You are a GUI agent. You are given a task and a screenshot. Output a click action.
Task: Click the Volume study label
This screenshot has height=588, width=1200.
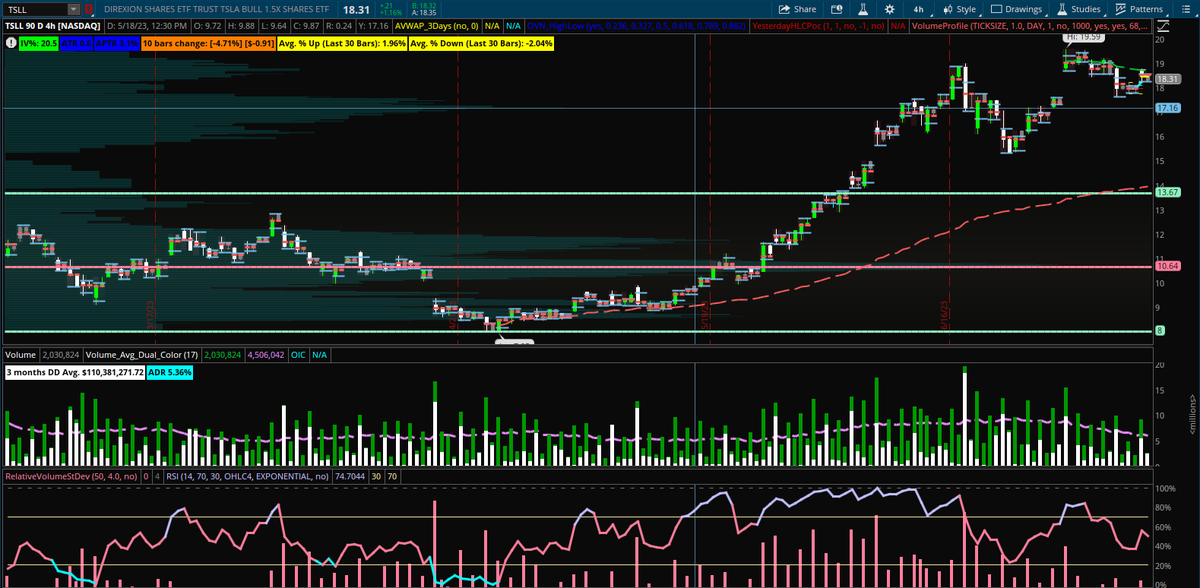[20, 355]
